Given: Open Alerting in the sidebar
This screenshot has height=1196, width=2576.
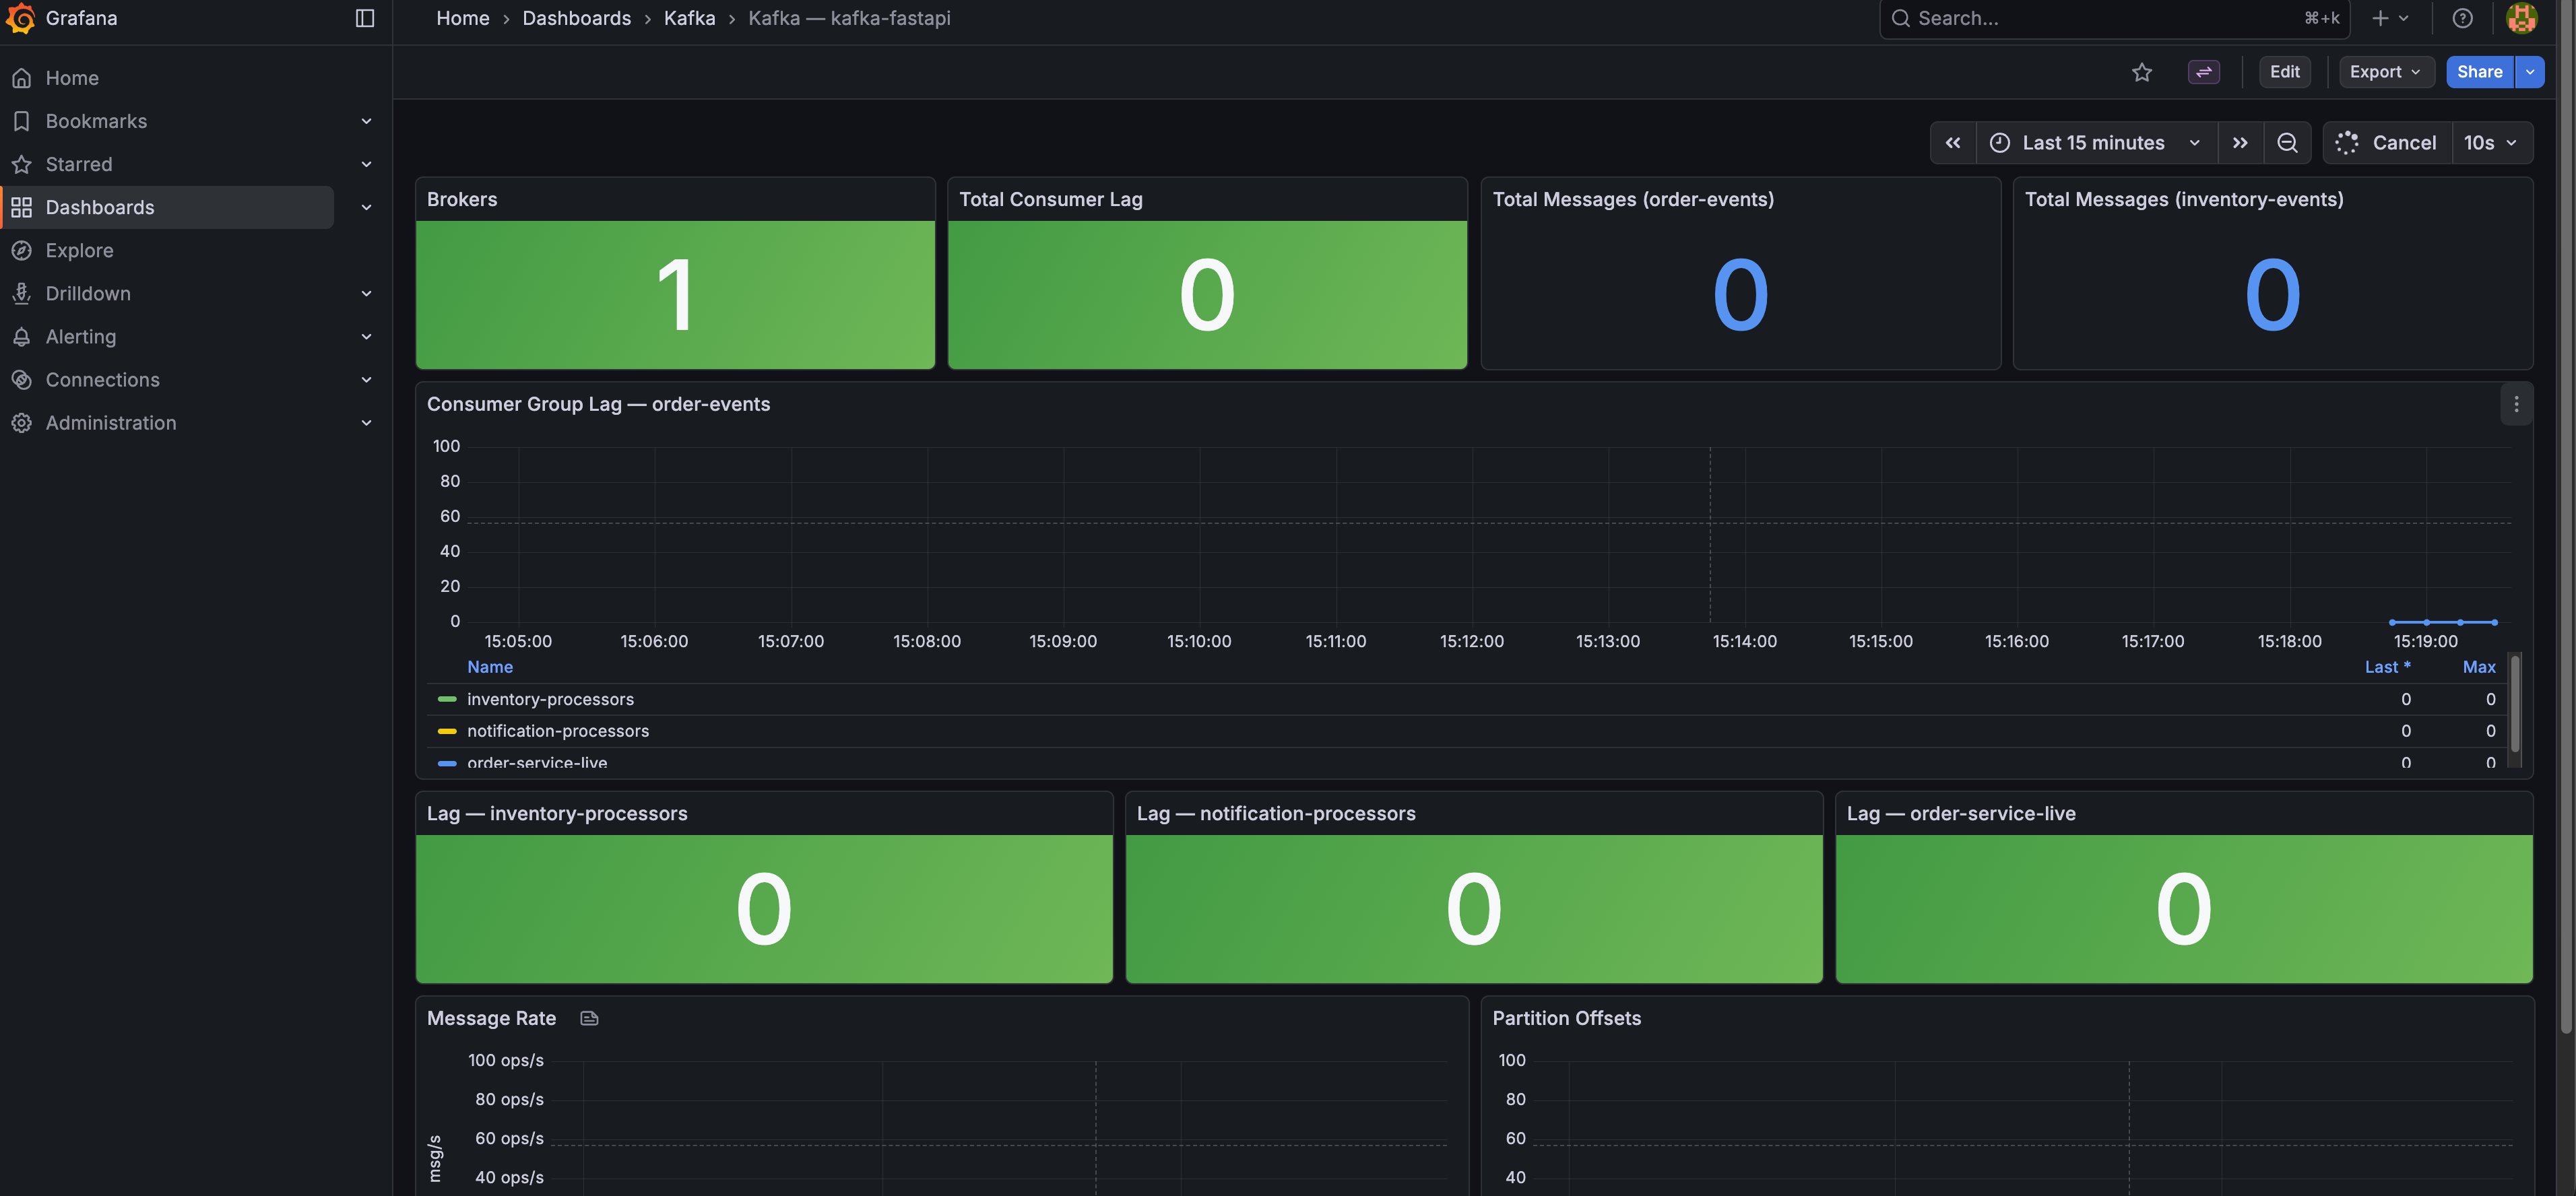Looking at the screenshot, I should point(81,336).
